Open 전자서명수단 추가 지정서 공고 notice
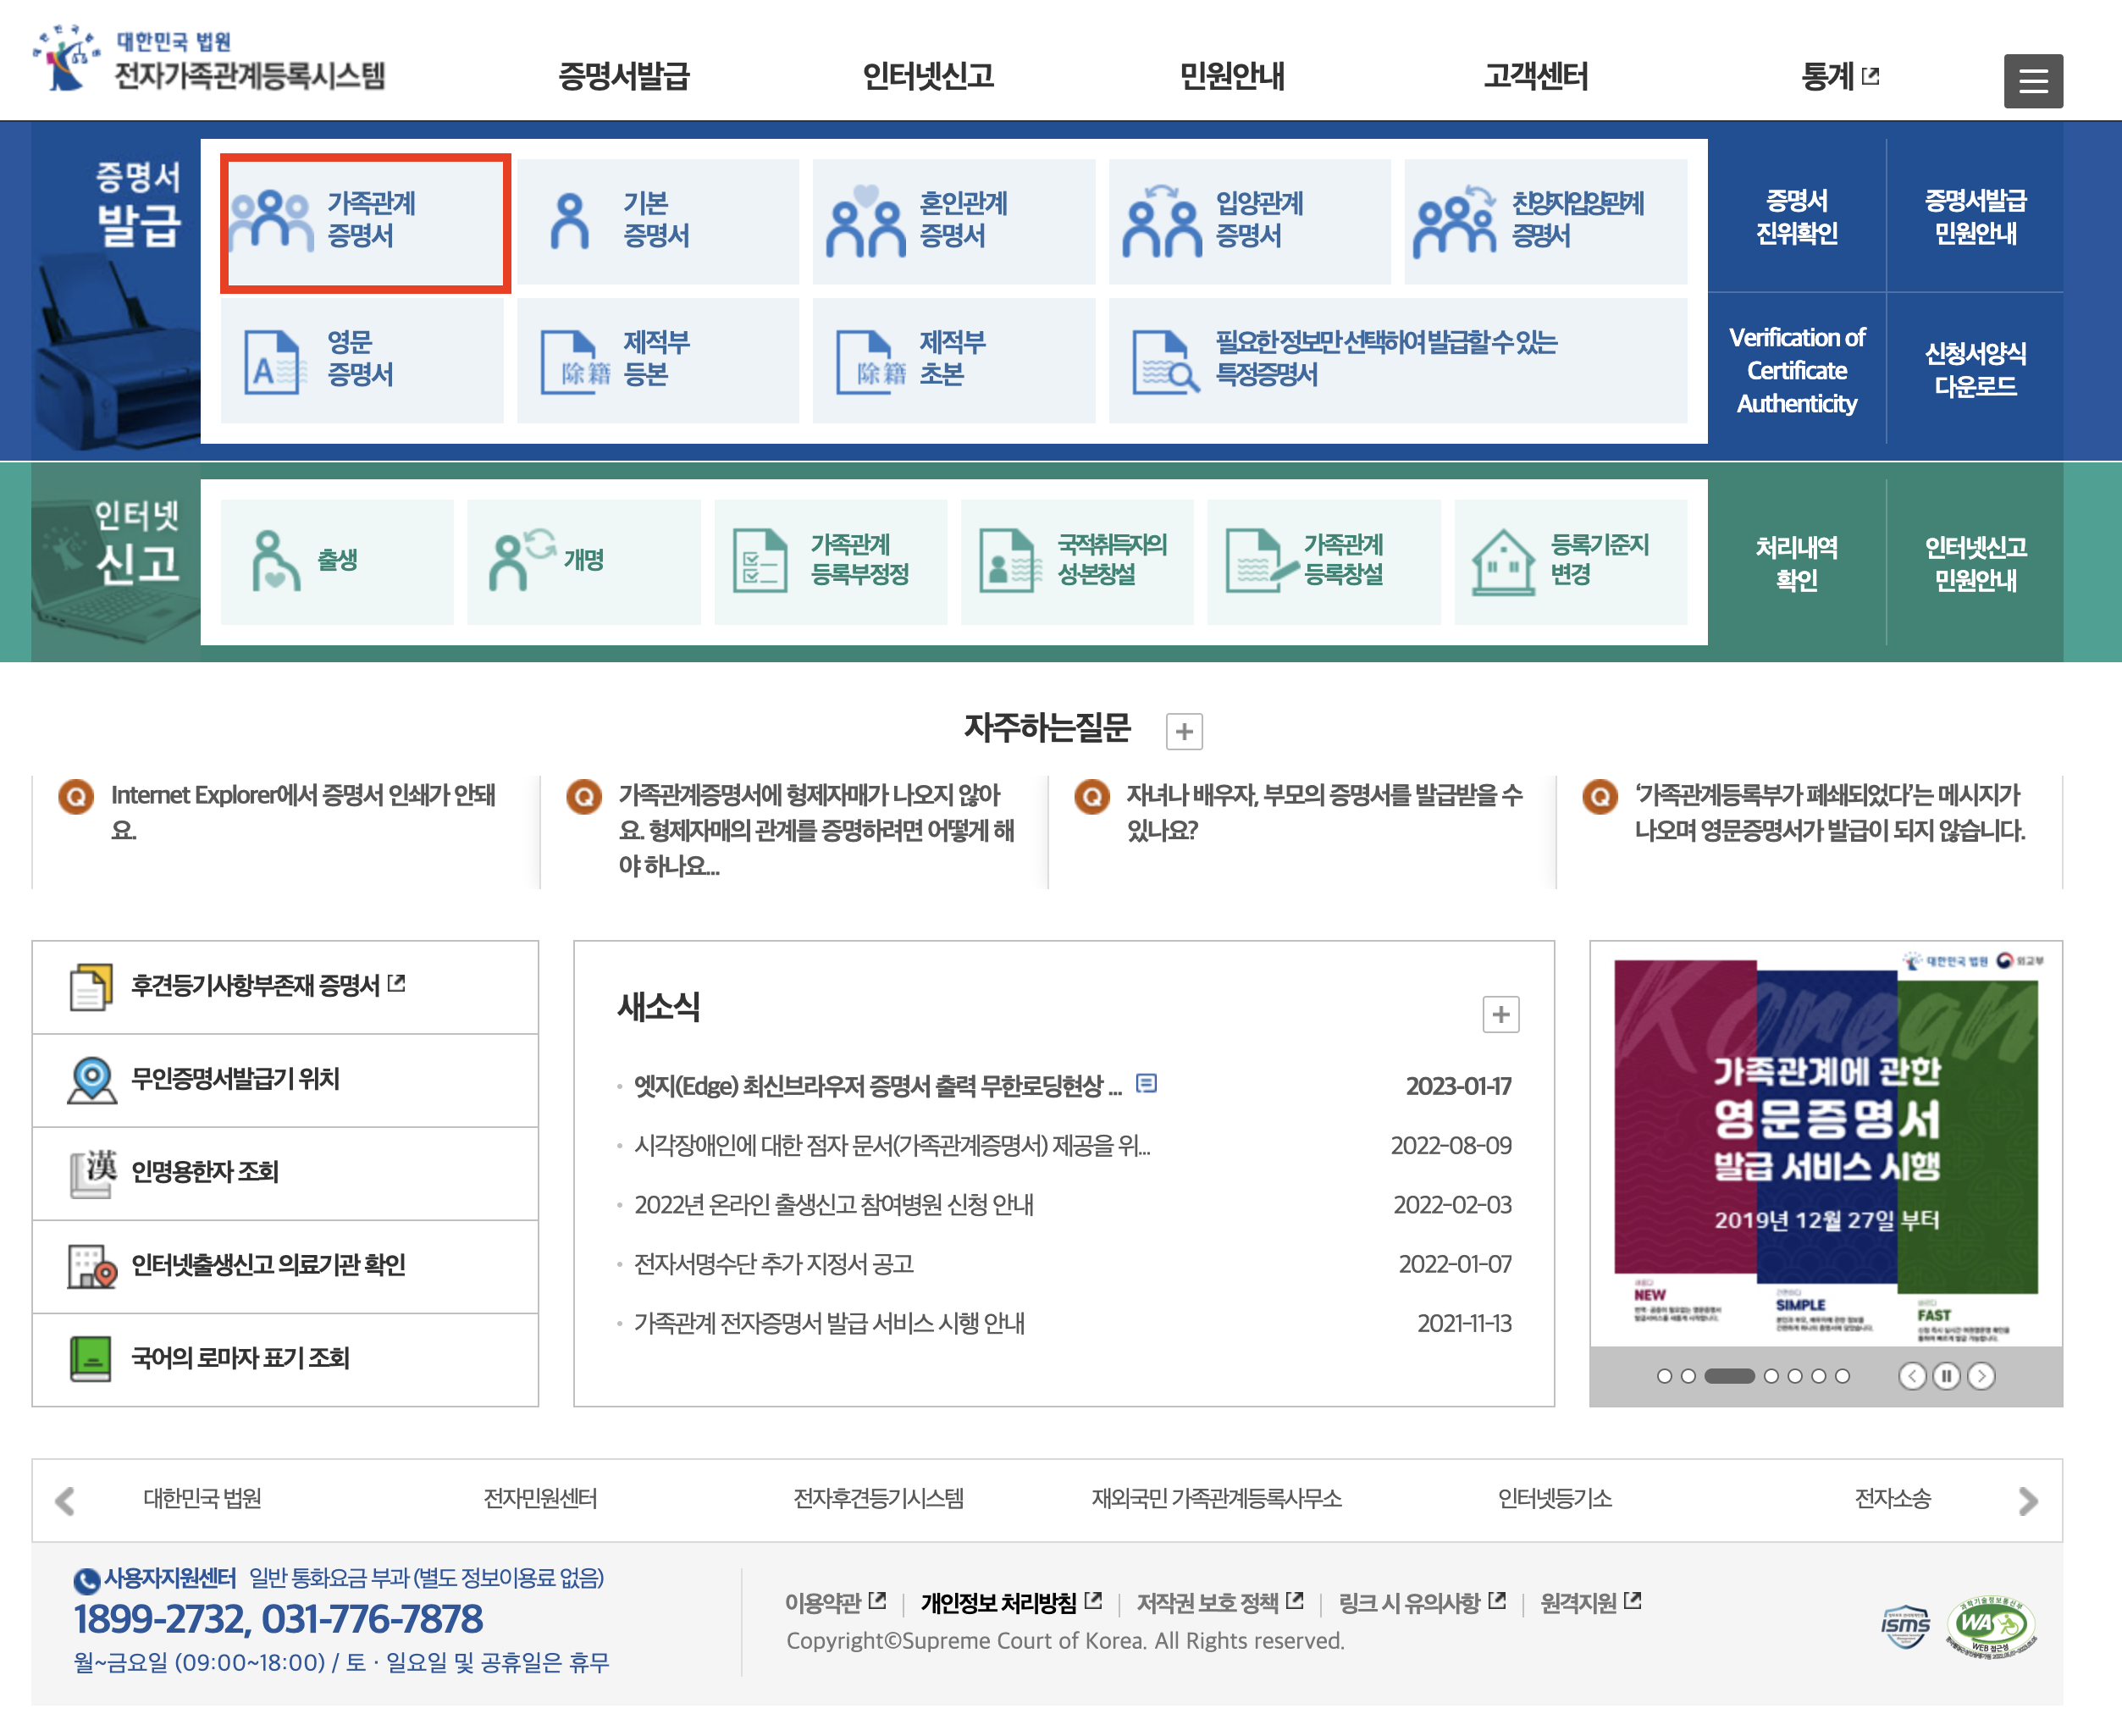This screenshot has width=2122, height=1736. 774,1264
